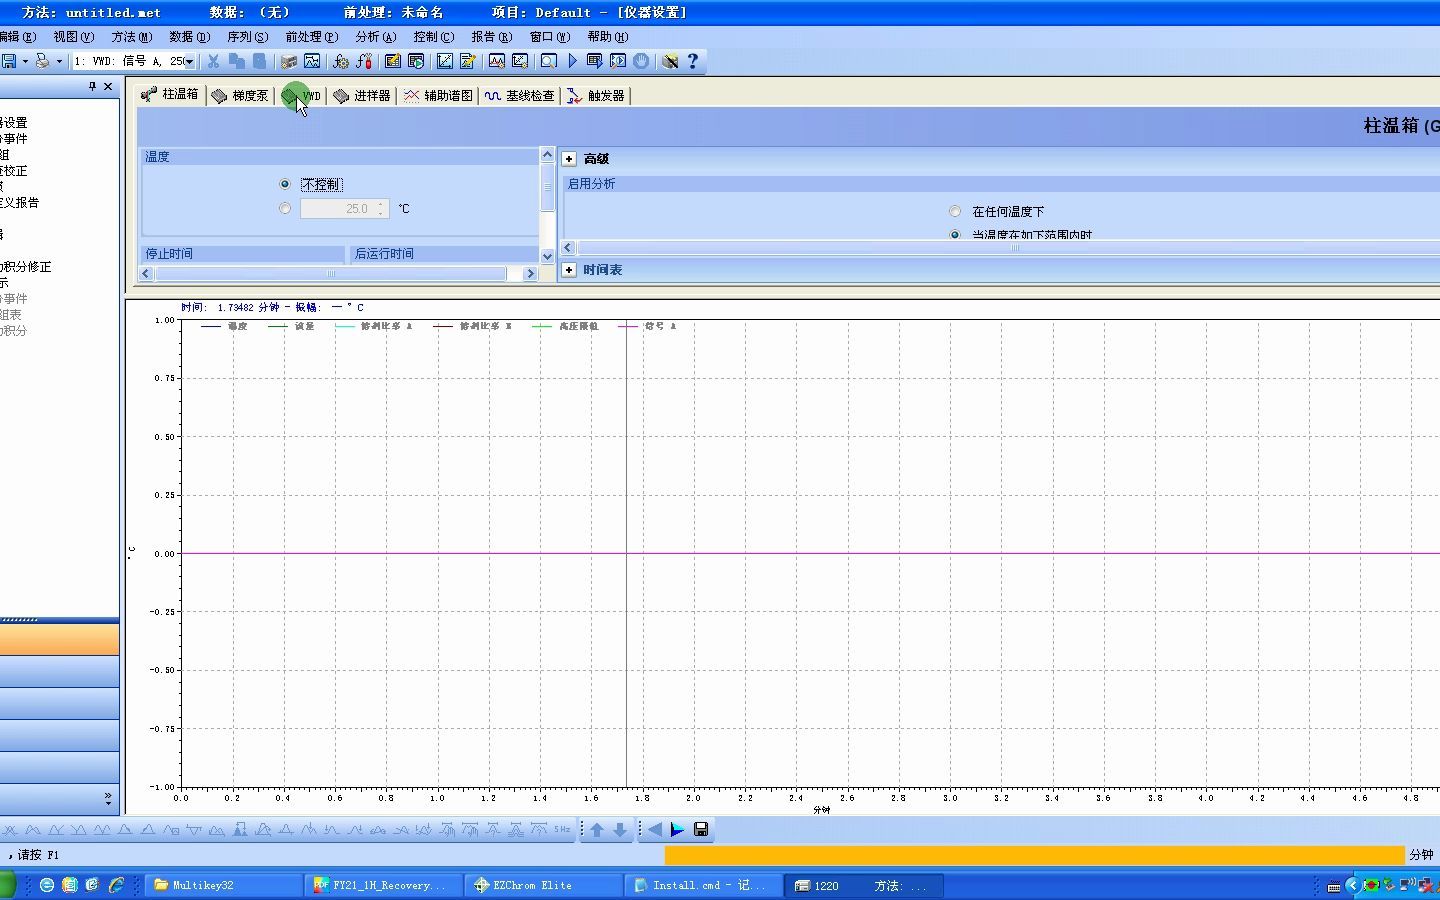Click the stop run hand icon

pyautogui.click(x=641, y=61)
